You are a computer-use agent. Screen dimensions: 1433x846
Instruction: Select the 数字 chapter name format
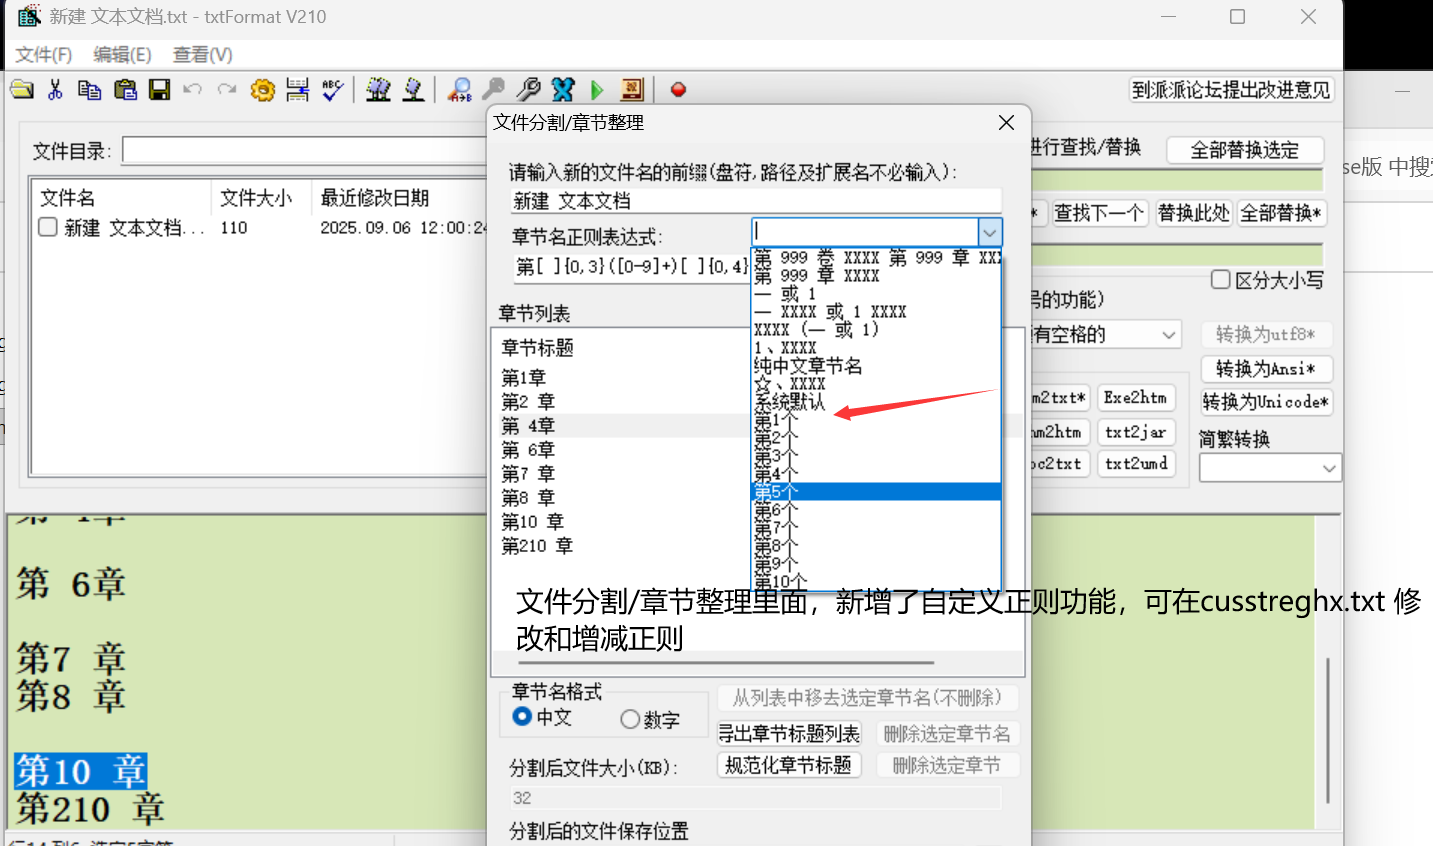coord(630,719)
